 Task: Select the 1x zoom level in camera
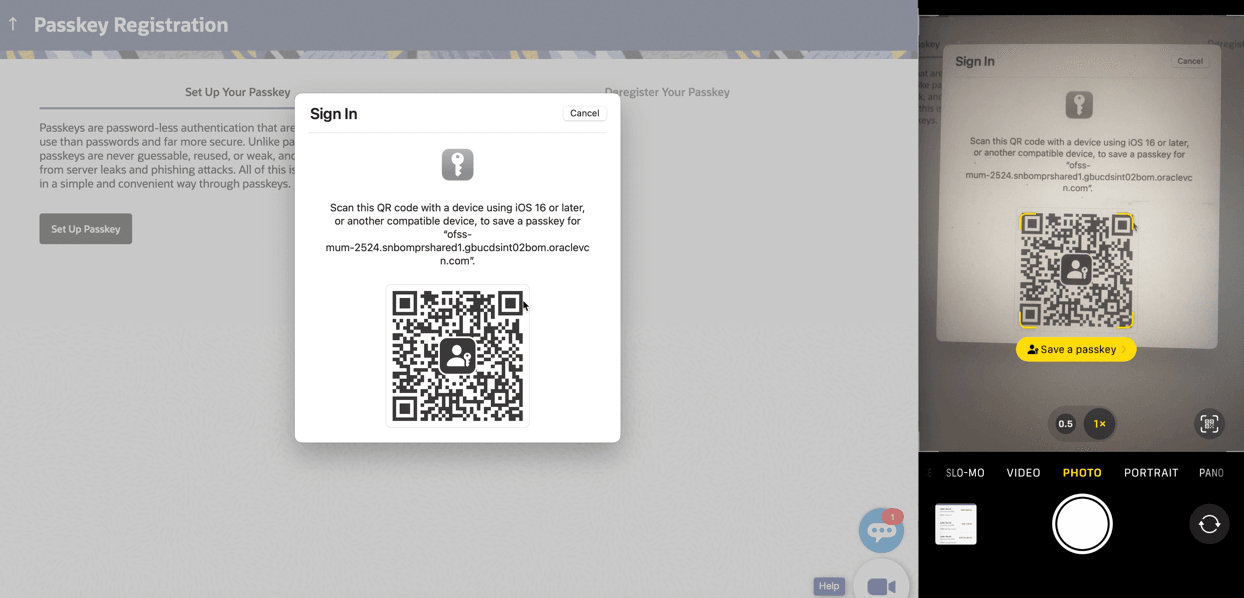pos(1099,424)
